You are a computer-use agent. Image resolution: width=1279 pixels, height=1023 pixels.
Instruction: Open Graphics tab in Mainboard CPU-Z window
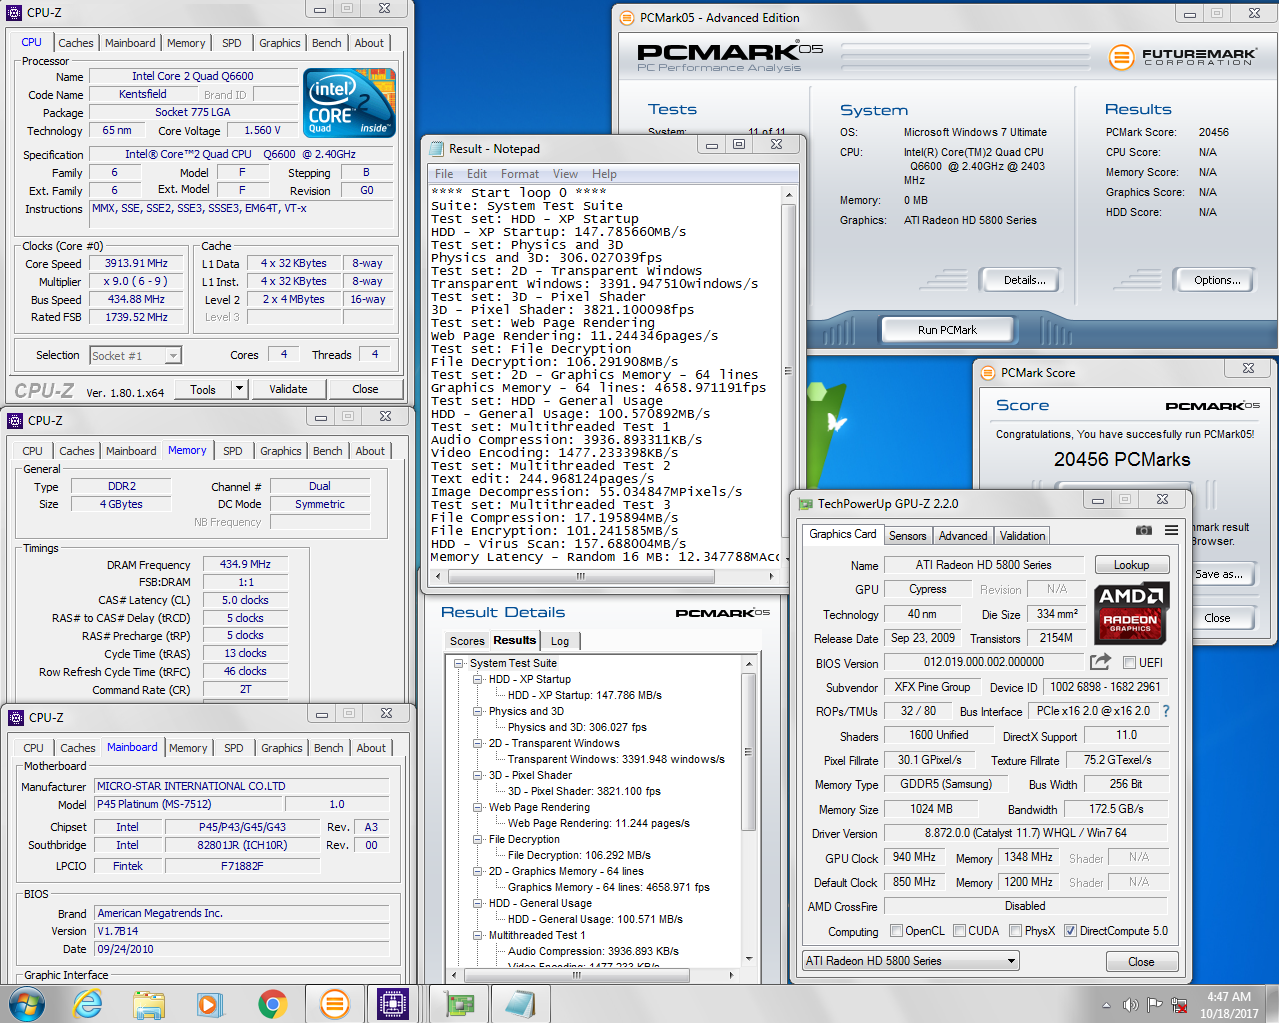tap(282, 748)
